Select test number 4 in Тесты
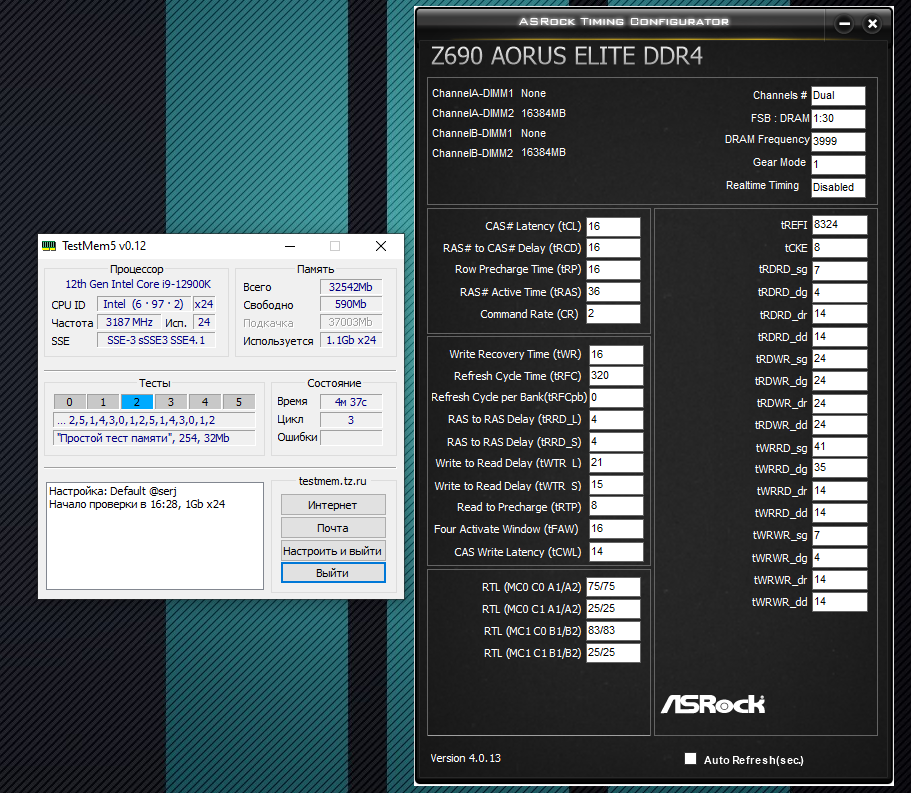 [x=205, y=402]
